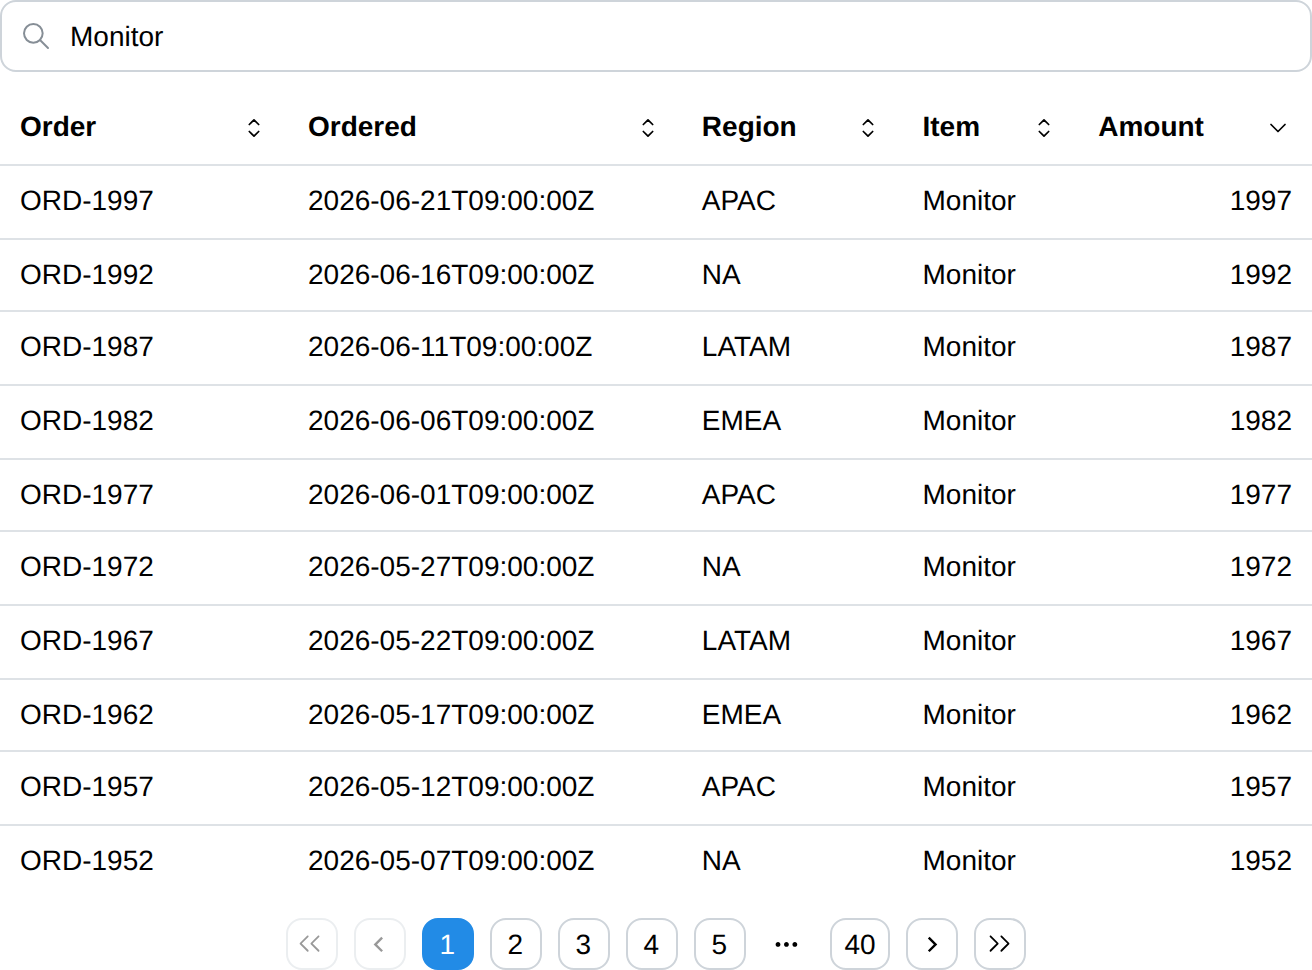Click APAC region in ORD-1997 row
The height and width of the screenshot is (970, 1312).
point(739,201)
